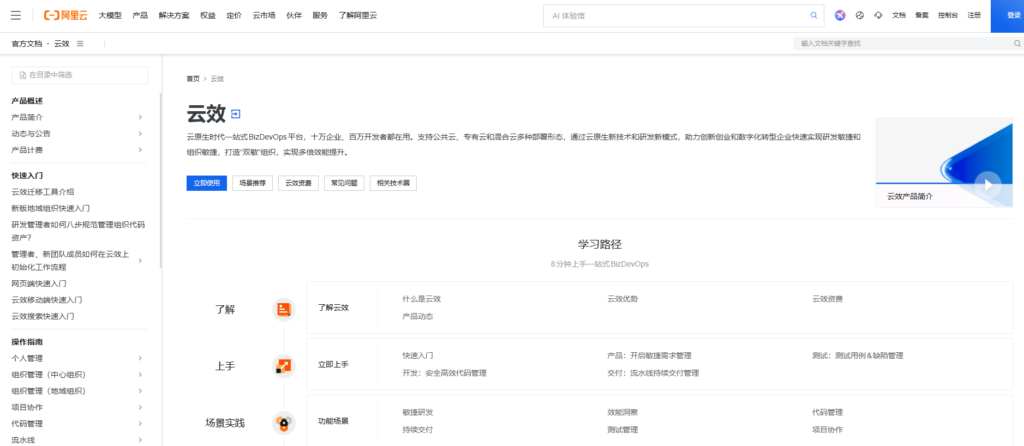Click the blue 登录 button
The height and width of the screenshot is (446, 1024).
coord(1007,16)
